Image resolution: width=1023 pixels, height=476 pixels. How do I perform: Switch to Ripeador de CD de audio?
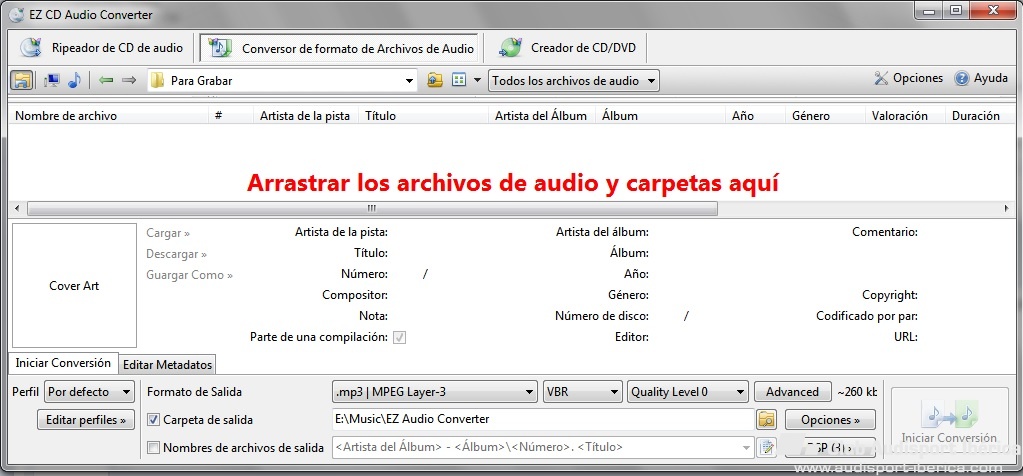coord(101,48)
